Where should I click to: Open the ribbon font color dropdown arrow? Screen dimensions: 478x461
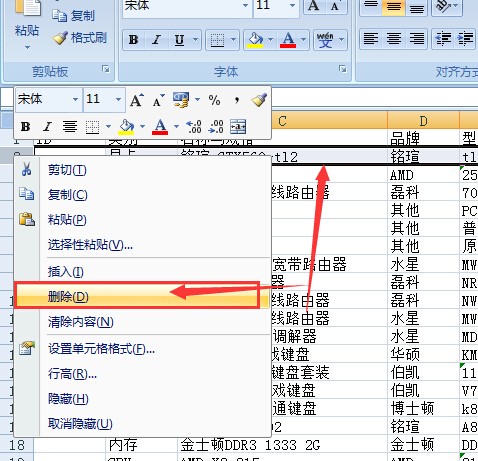[x=304, y=40]
